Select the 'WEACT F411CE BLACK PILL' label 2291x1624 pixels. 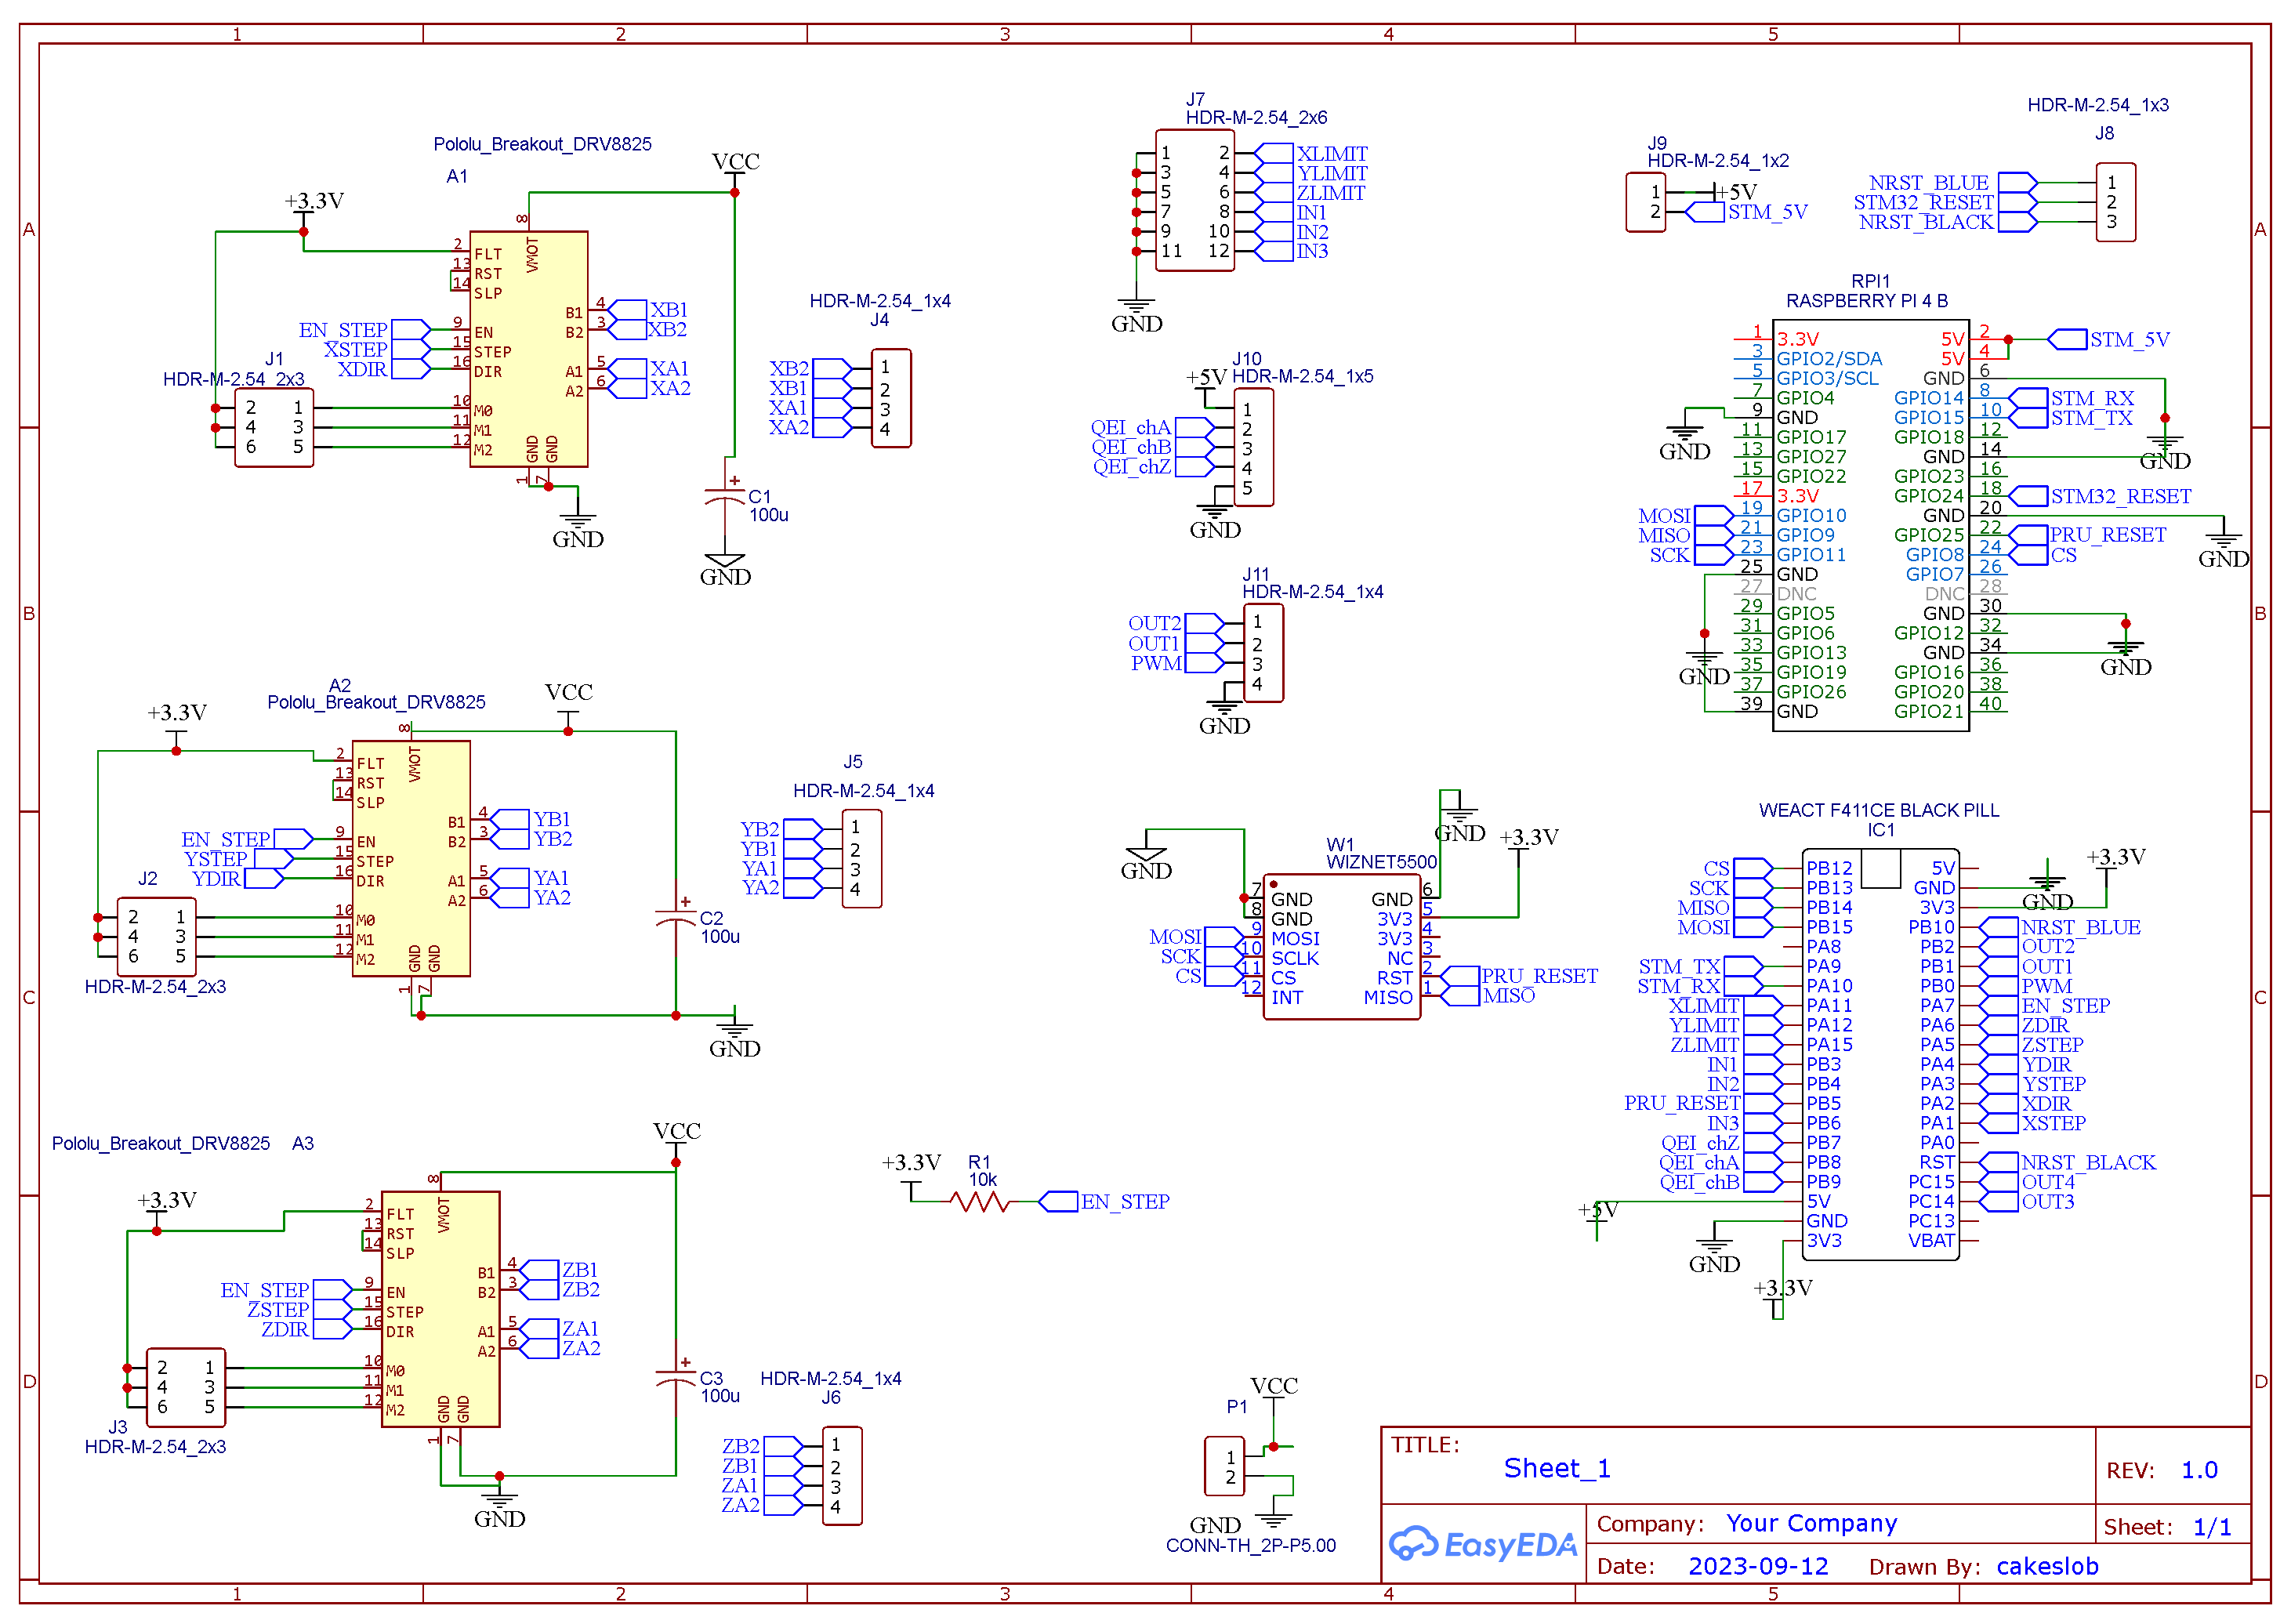coord(1879,810)
